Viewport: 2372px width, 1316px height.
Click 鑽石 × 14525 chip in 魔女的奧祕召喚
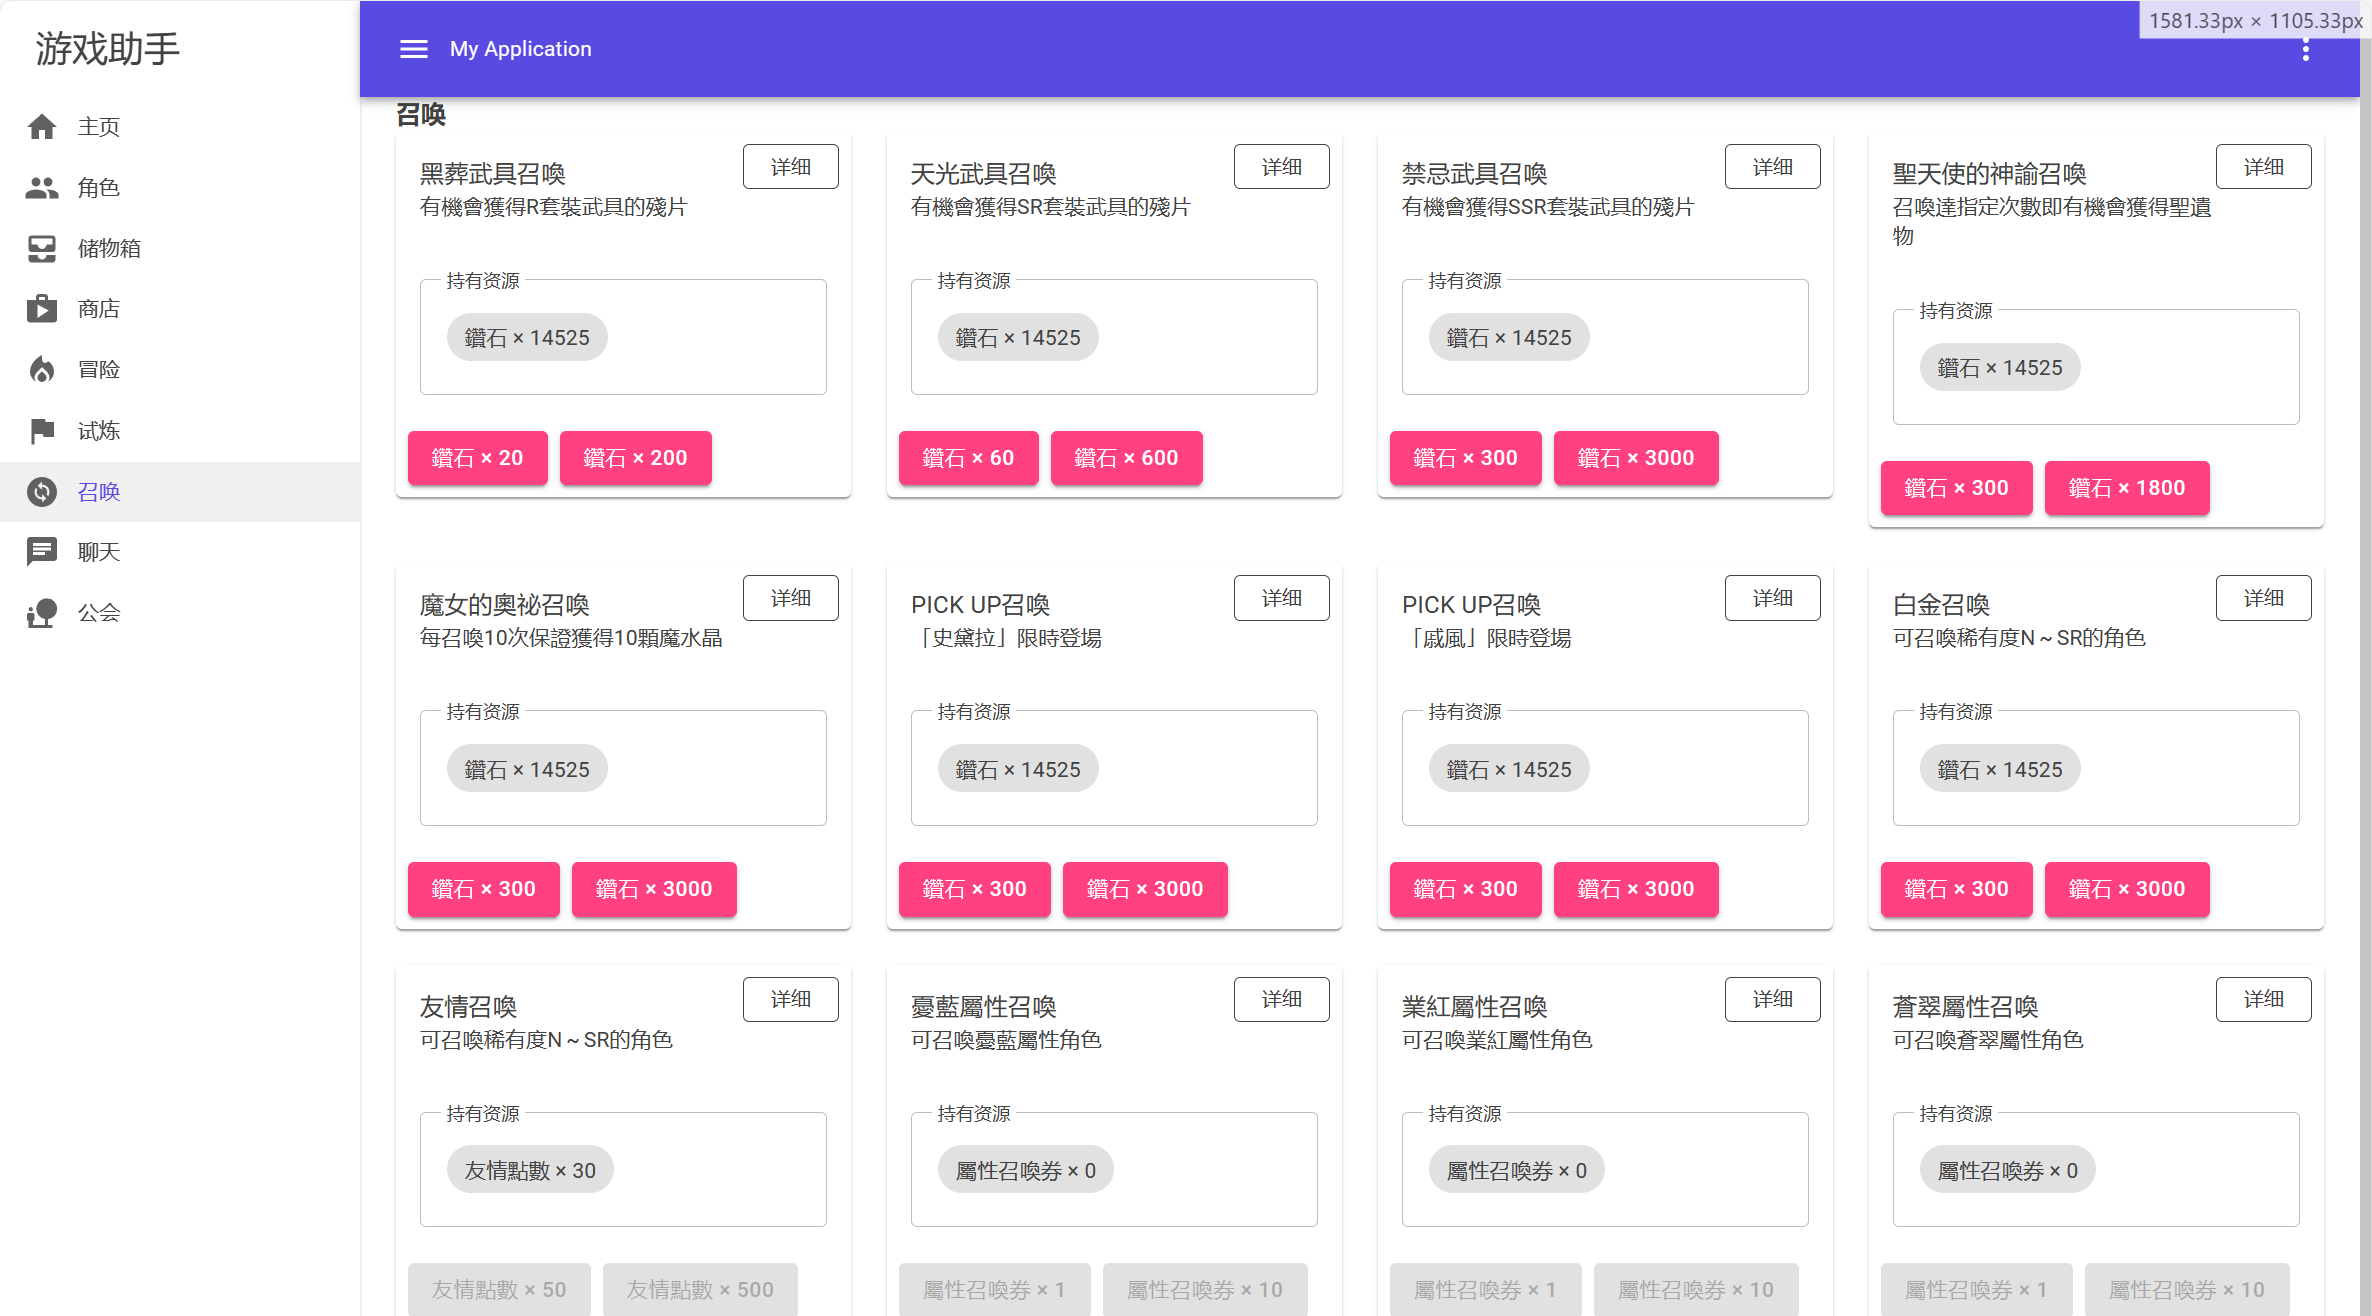coord(527,769)
